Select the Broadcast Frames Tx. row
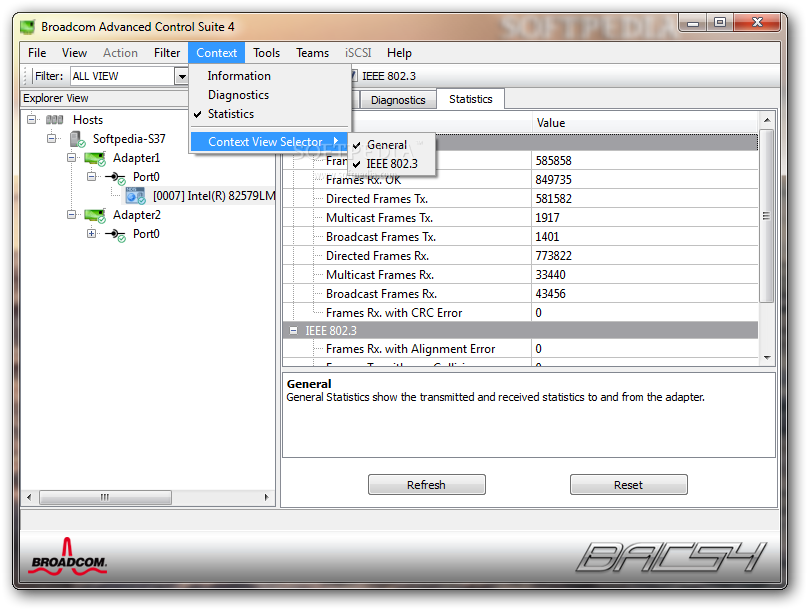The height and width of the screenshot is (610, 808). 520,237
